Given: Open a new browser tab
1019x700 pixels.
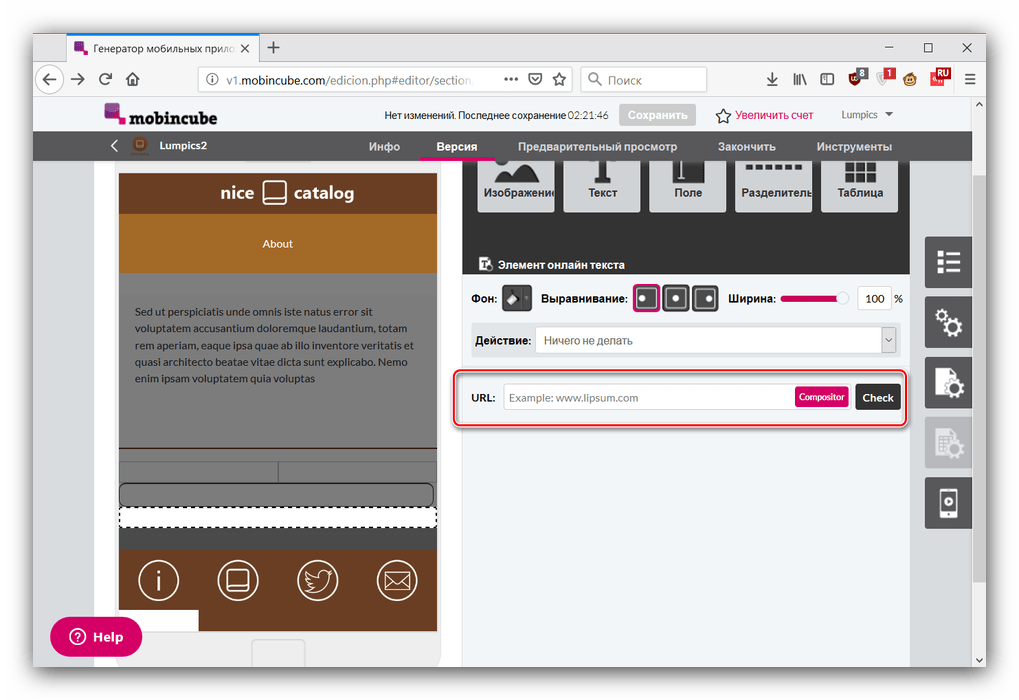Looking at the screenshot, I should [x=274, y=47].
